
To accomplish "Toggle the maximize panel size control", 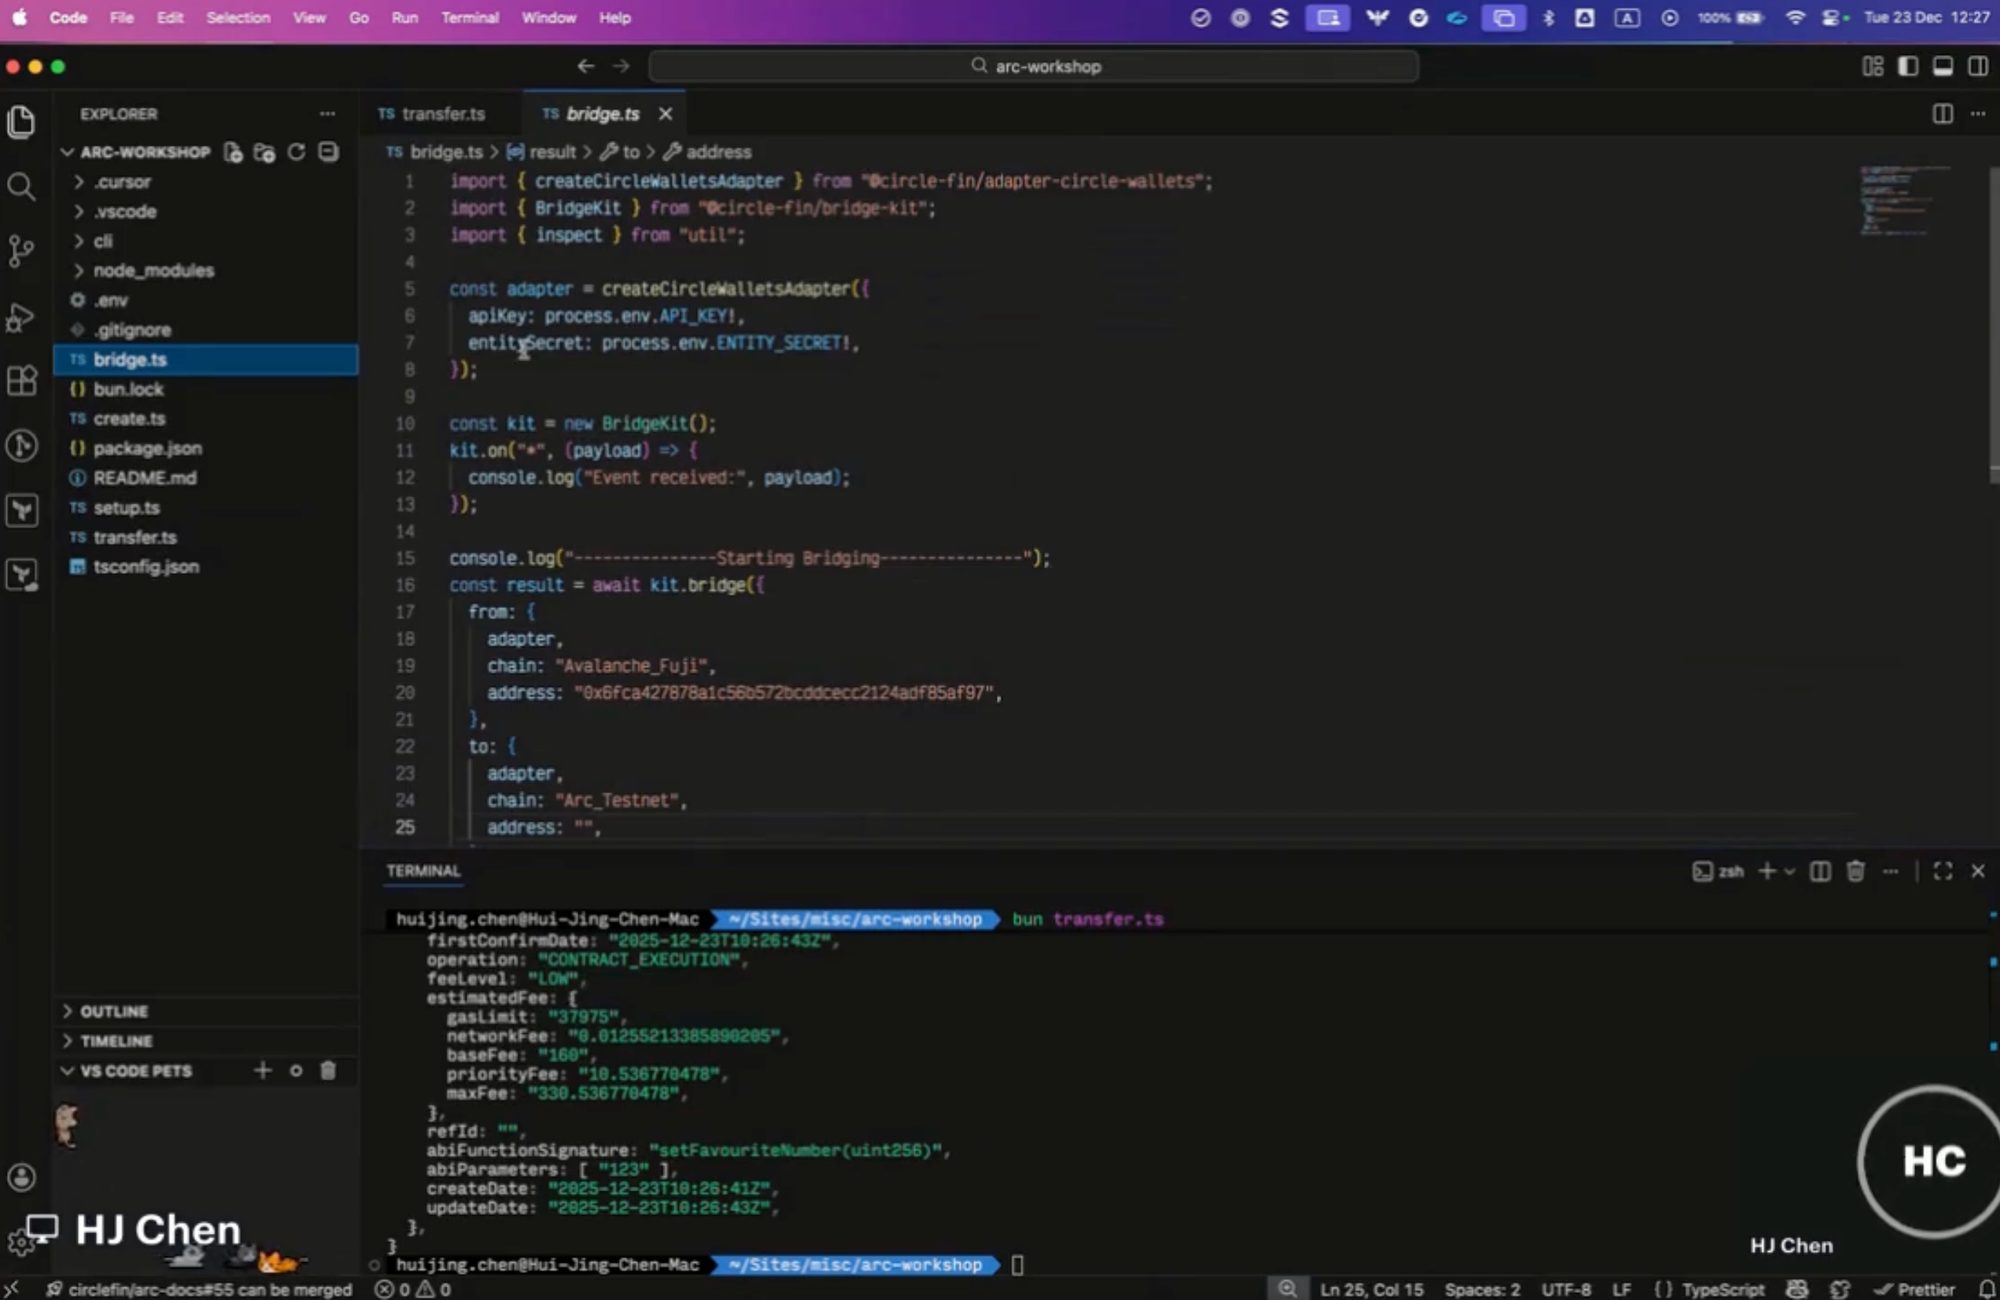I will click(1942, 871).
